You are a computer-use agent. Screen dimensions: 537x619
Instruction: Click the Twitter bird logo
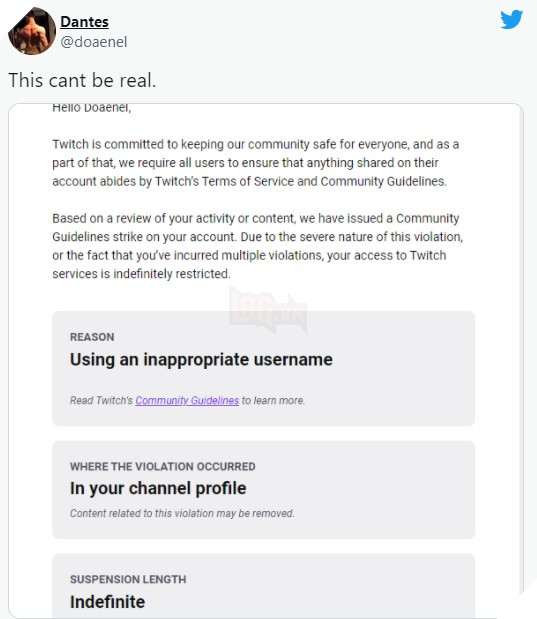[x=512, y=19]
